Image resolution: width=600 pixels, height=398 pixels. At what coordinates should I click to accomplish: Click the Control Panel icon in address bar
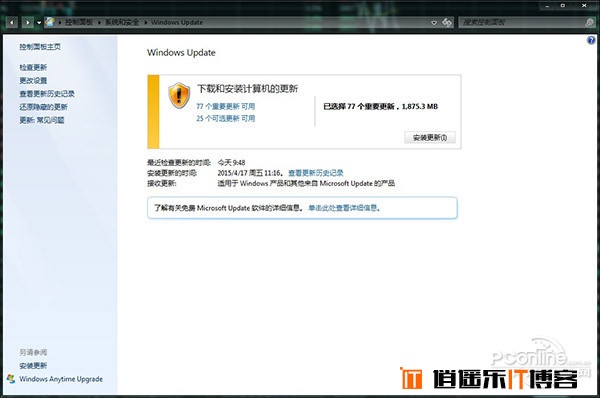(50, 22)
